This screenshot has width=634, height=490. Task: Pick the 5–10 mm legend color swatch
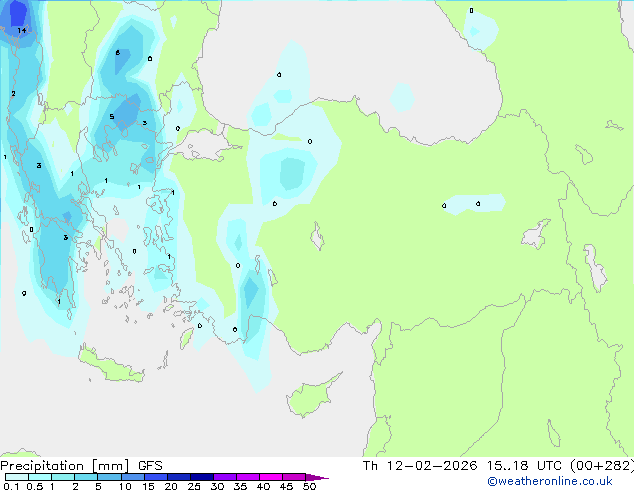(x=109, y=477)
